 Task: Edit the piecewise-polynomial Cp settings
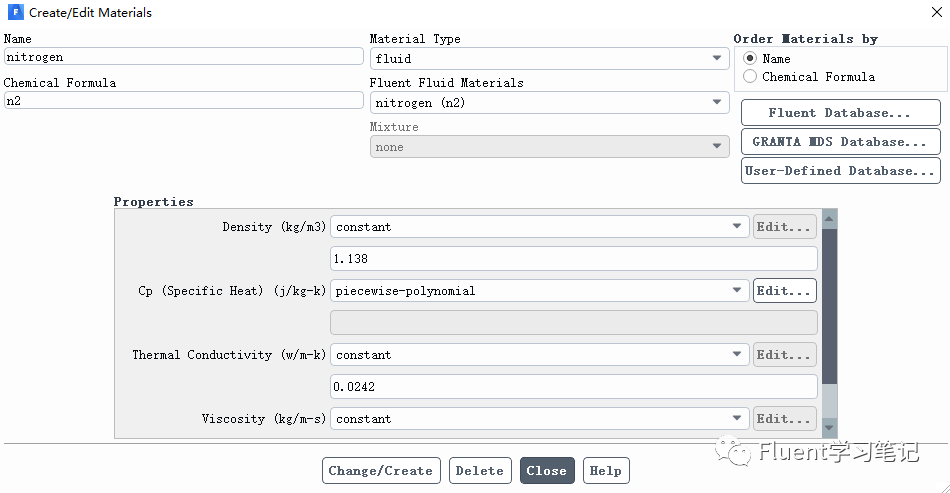784,291
